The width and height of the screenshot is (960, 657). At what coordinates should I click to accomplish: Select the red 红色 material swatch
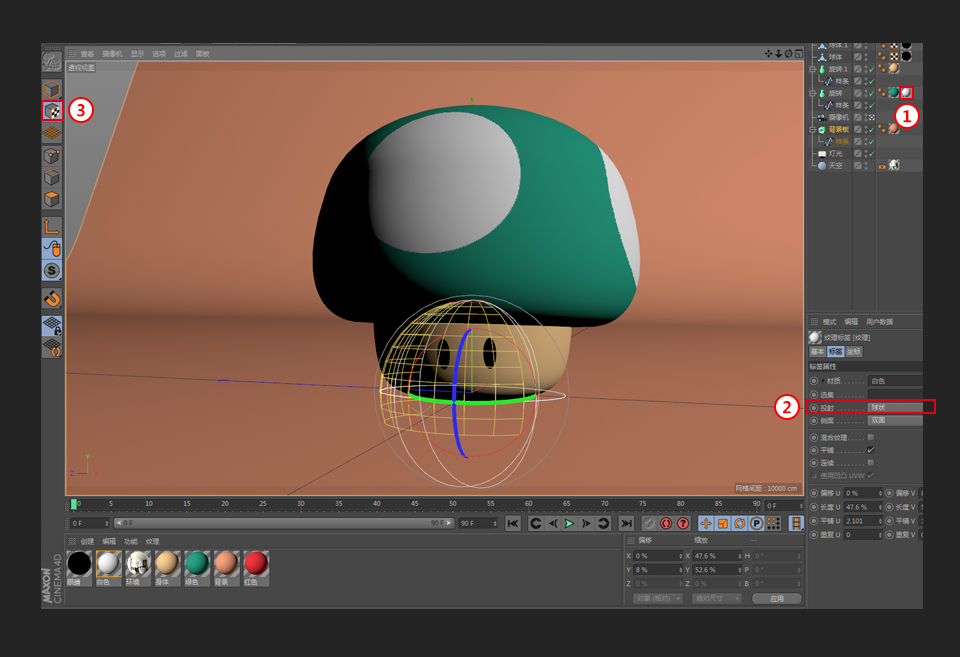coord(257,564)
